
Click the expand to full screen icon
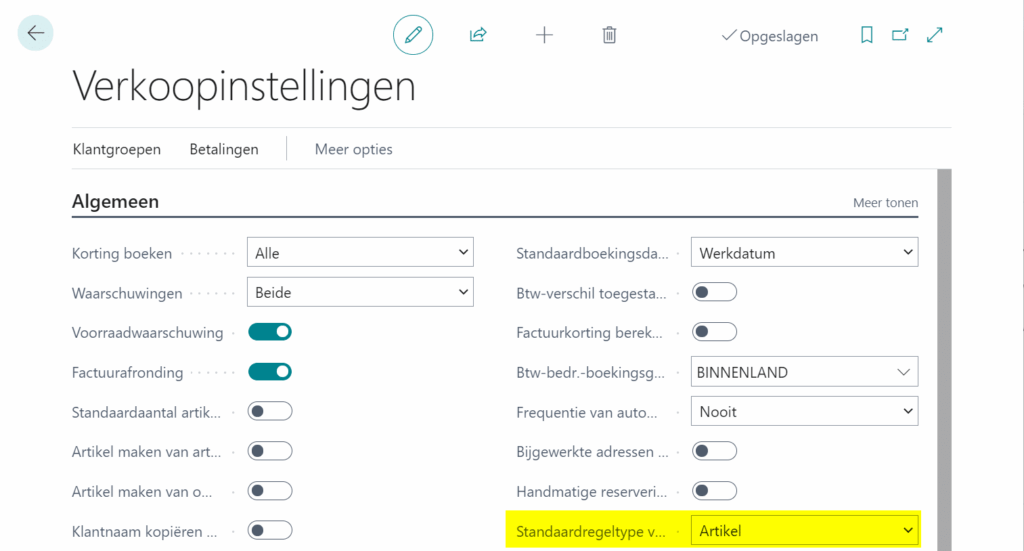pyautogui.click(x=935, y=35)
